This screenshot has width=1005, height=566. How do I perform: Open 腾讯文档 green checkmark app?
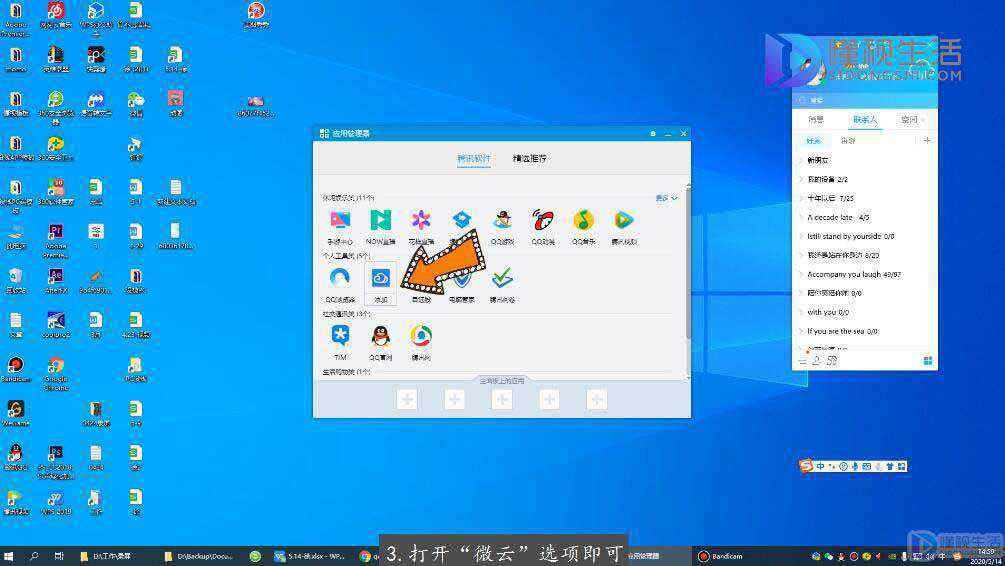tap(502, 278)
